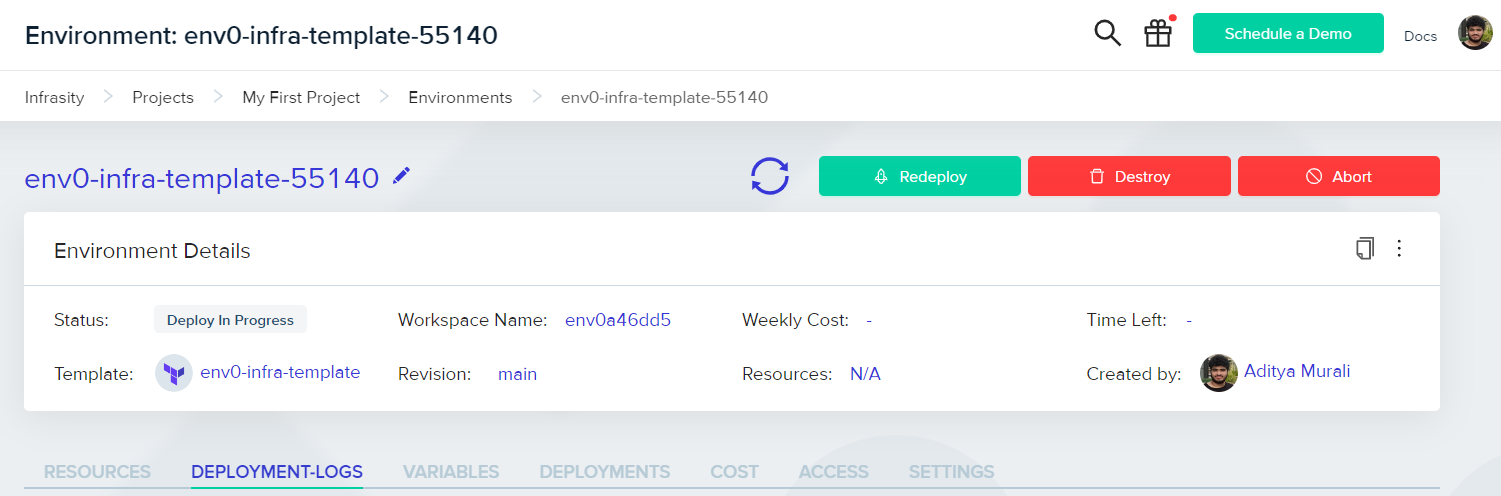Abort the running deployment
Viewport: 1501px width, 496px height.
pyautogui.click(x=1339, y=176)
